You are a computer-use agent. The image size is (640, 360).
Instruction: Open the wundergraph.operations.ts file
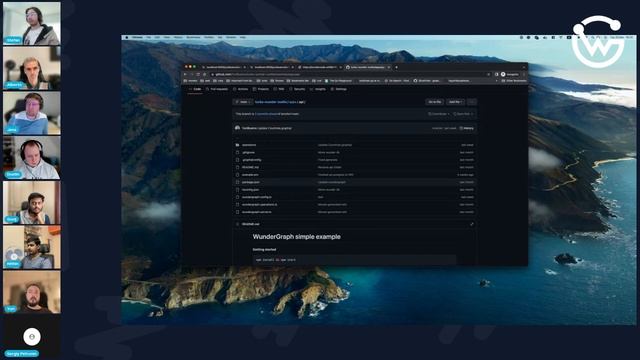[x=260, y=204]
